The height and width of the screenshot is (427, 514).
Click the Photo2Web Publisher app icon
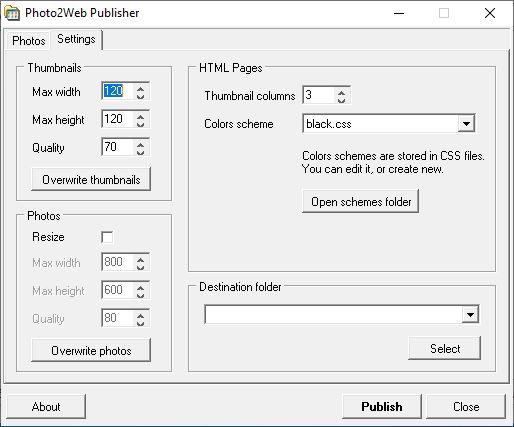click(12, 13)
